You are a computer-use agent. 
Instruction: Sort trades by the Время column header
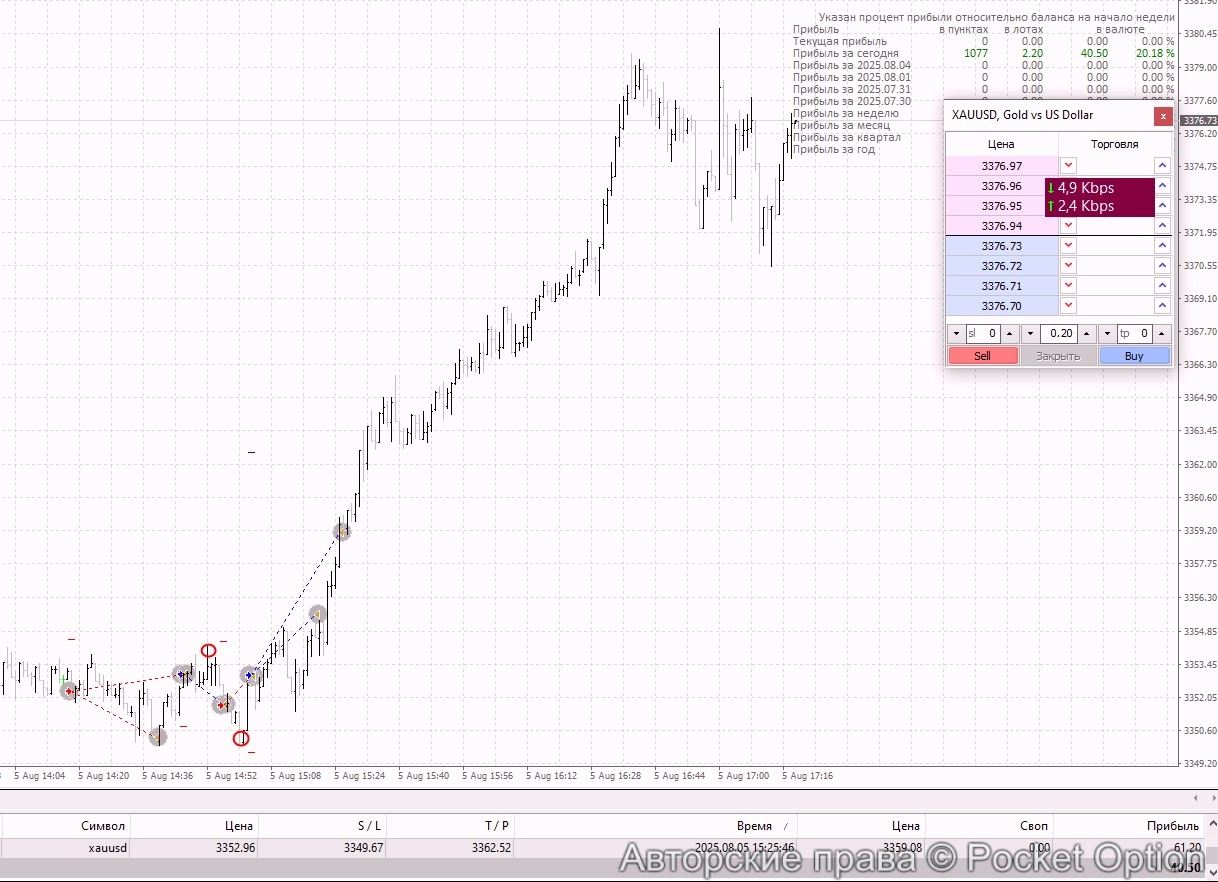(x=754, y=826)
